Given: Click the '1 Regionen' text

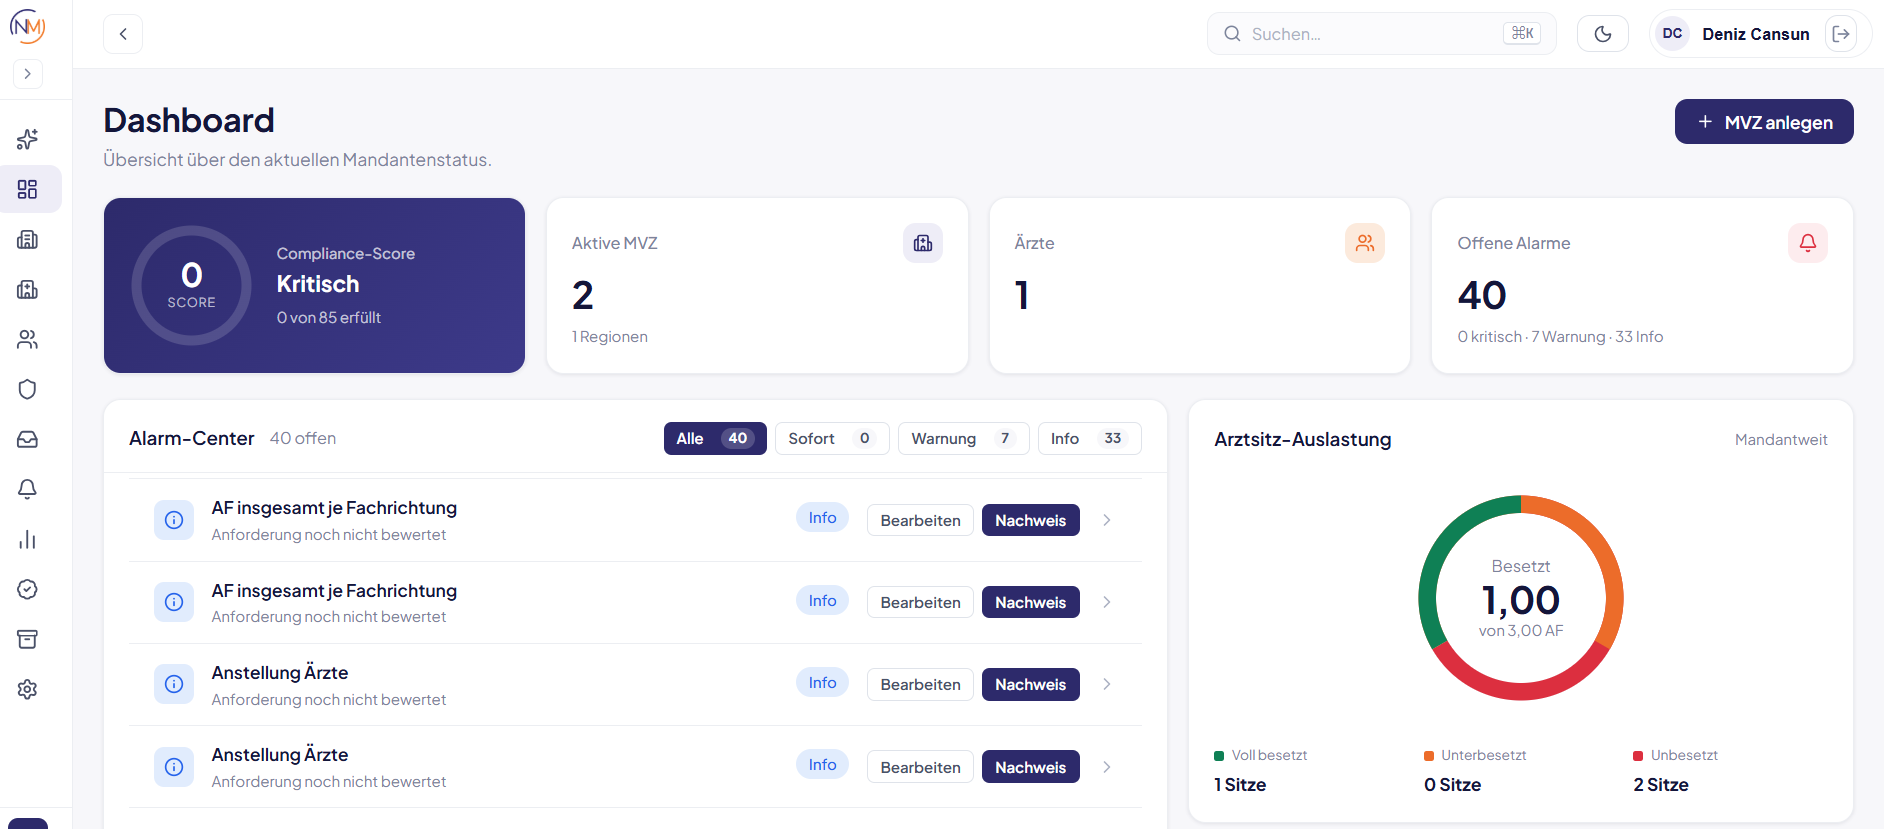Looking at the screenshot, I should point(610,337).
